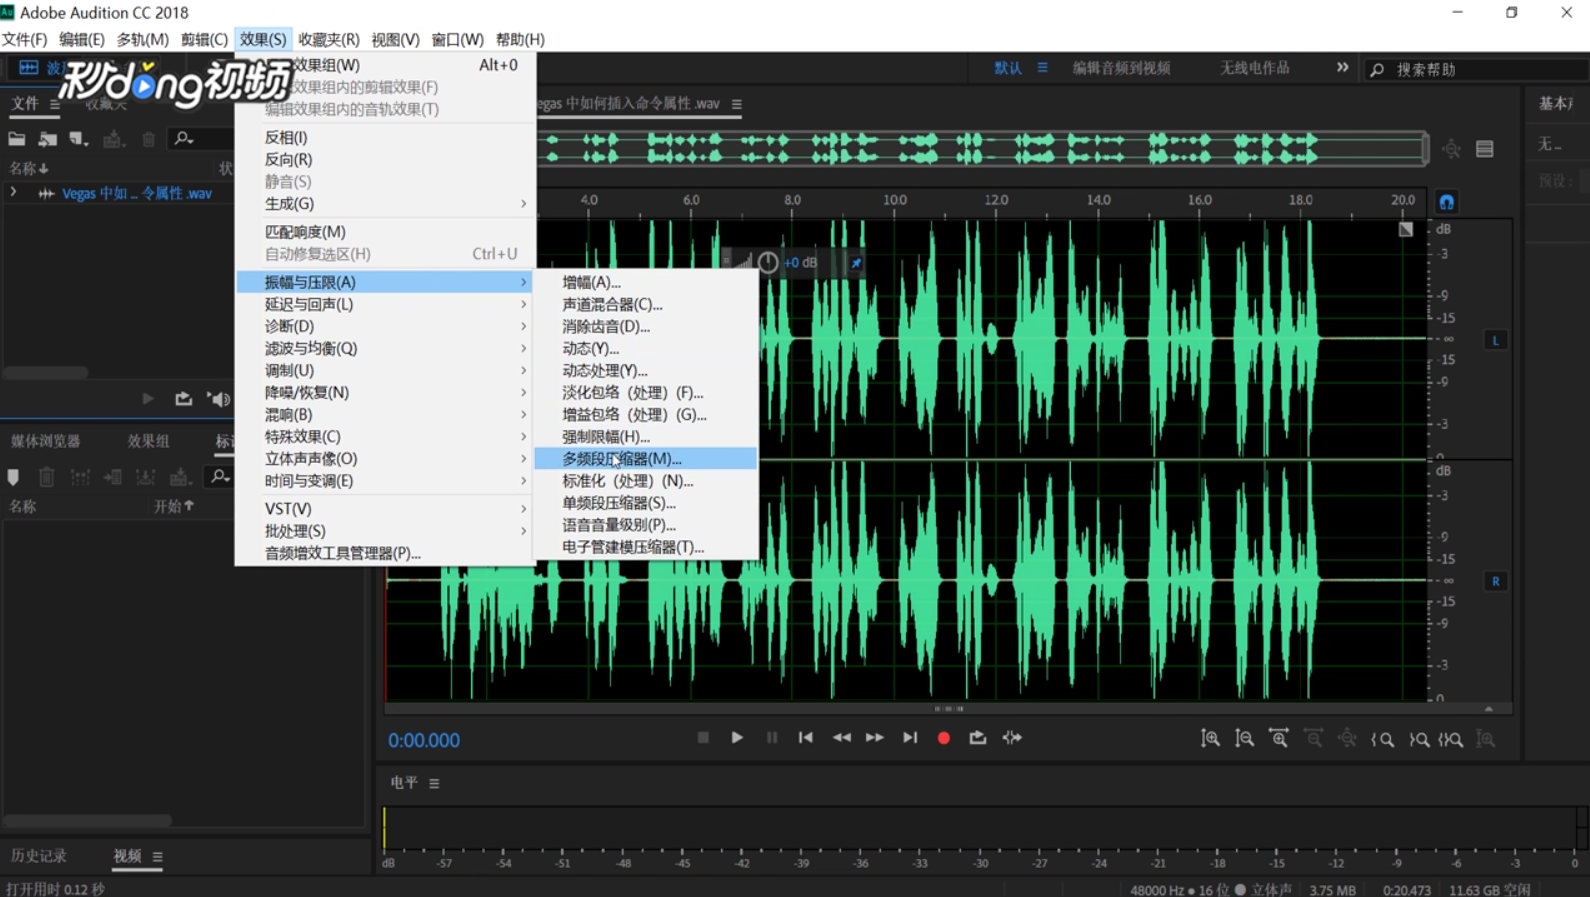Click the Markers panel search icon
This screenshot has width=1590, height=897.
[x=219, y=477]
